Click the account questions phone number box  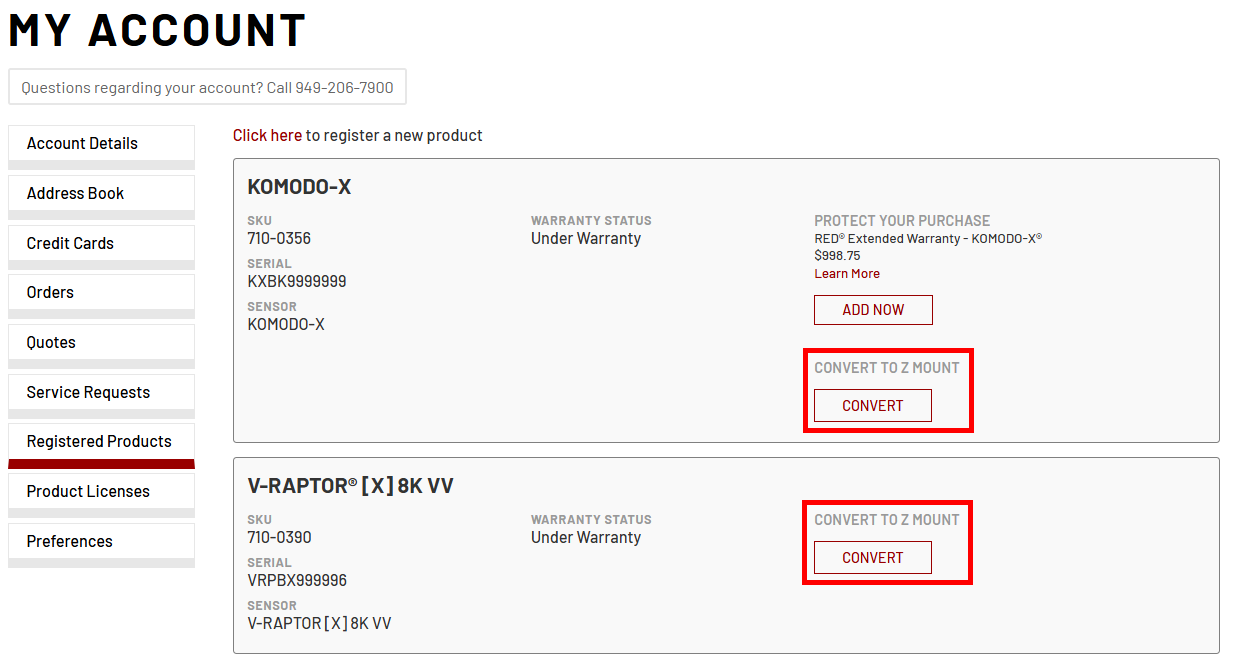coord(207,87)
